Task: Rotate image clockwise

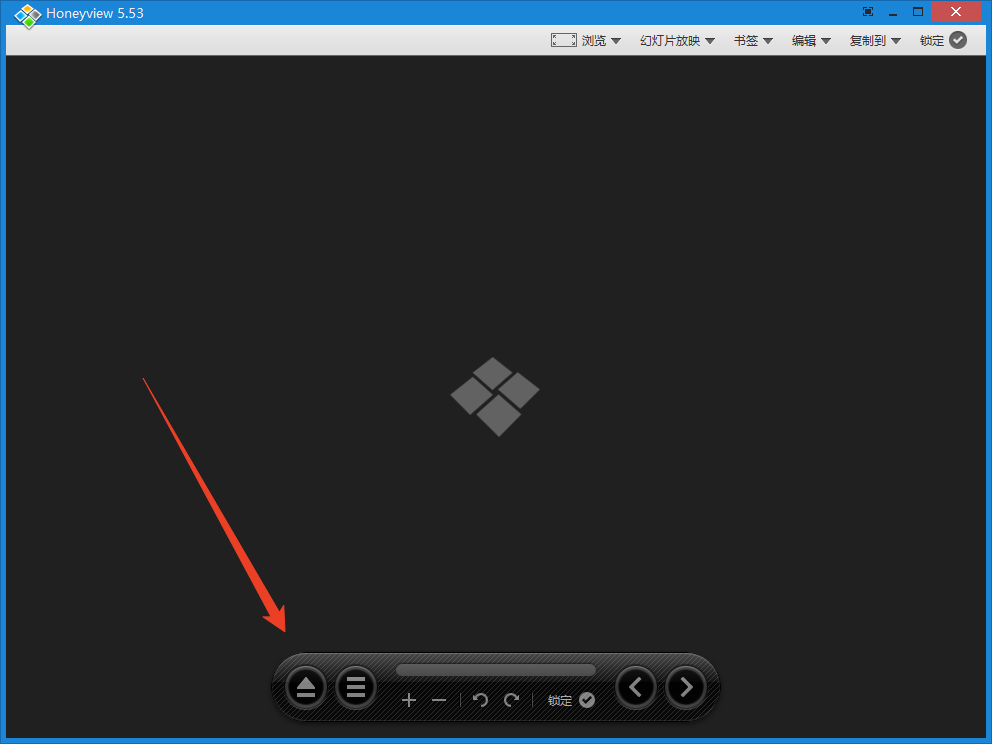Action: 511,700
